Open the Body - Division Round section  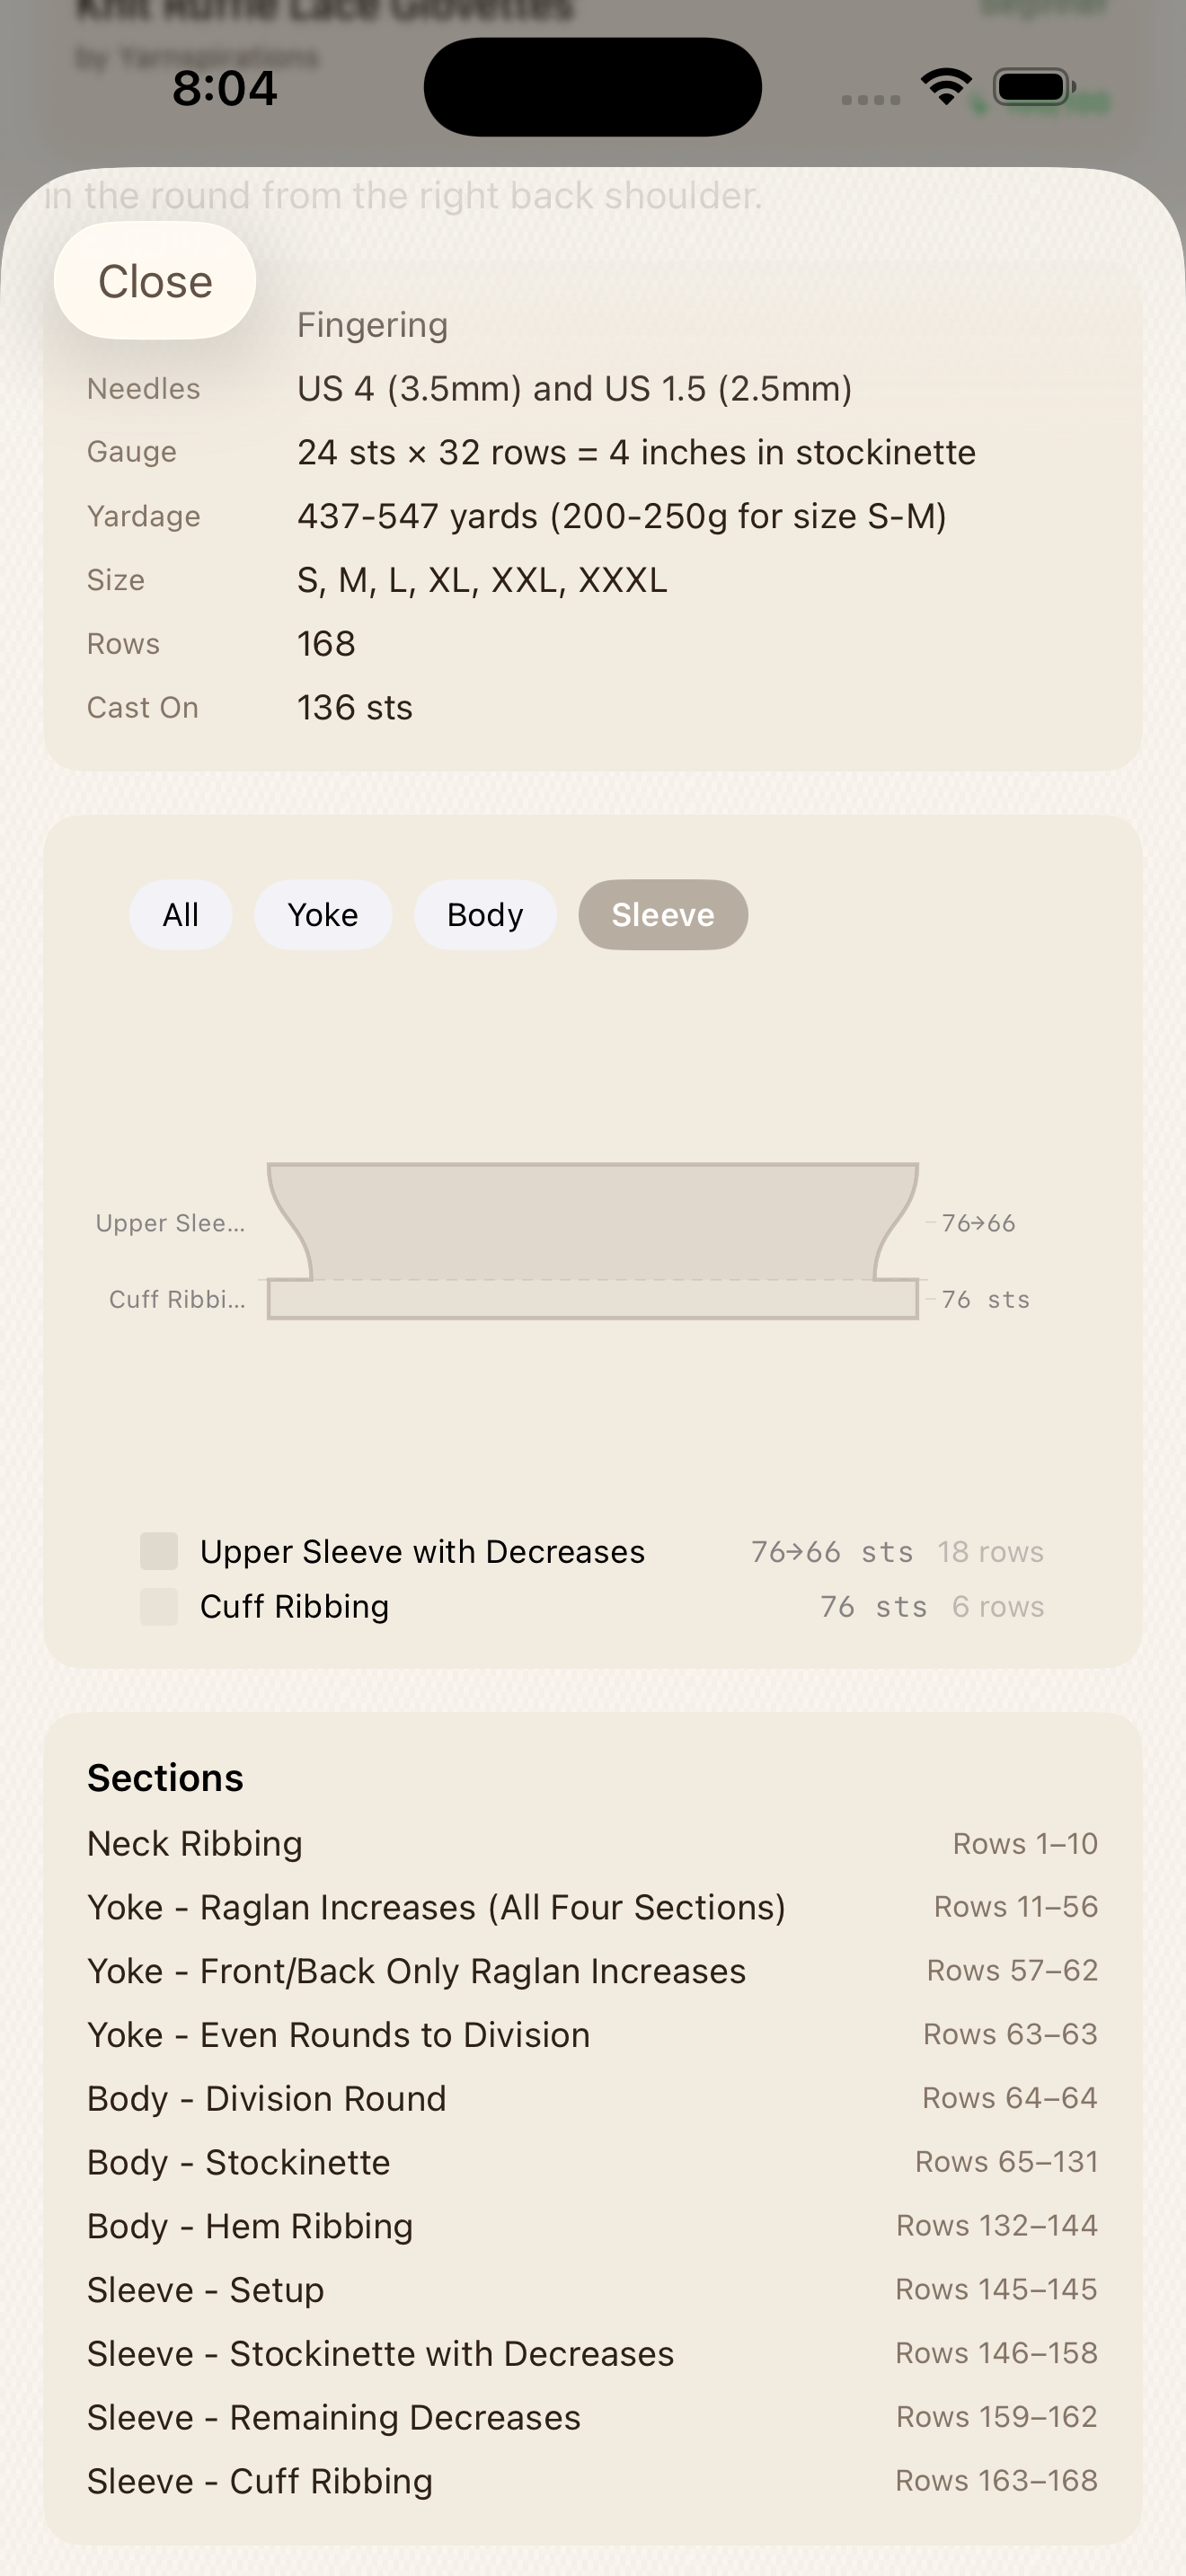(x=592, y=2098)
